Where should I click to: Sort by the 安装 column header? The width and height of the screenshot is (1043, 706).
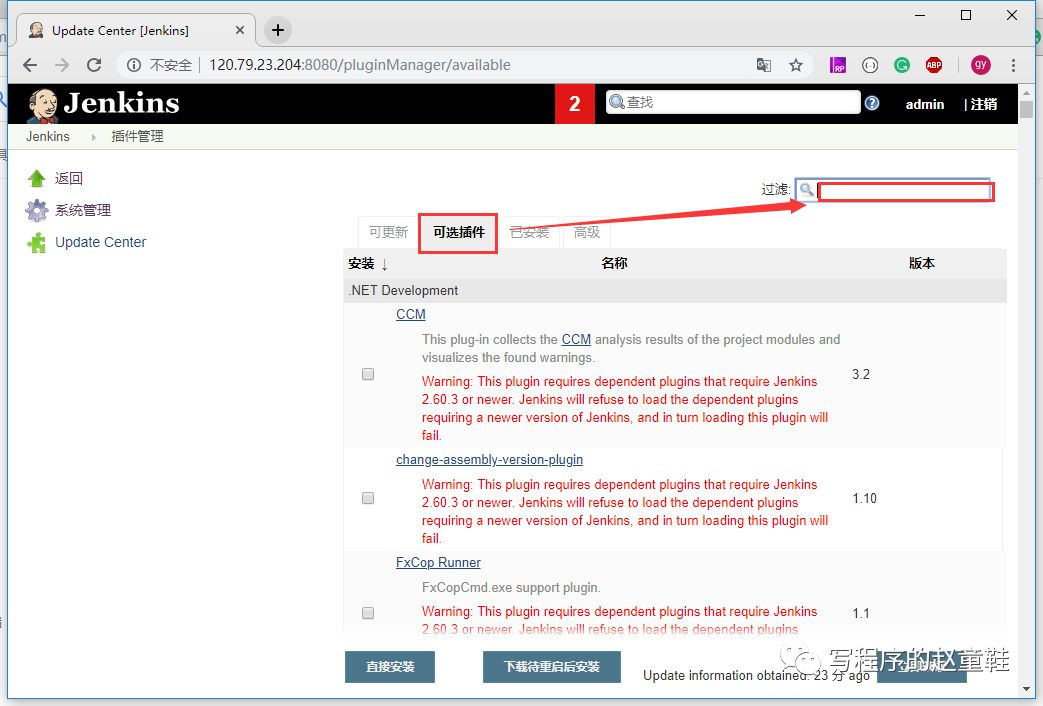pos(367,264)
